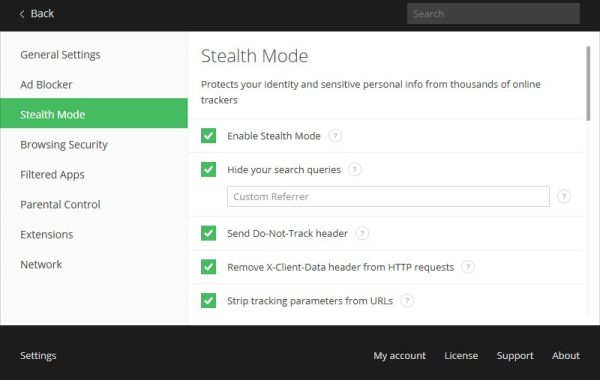Click into the Custom Referrer field
Screen dimensions: 600x380
[388, 196]
